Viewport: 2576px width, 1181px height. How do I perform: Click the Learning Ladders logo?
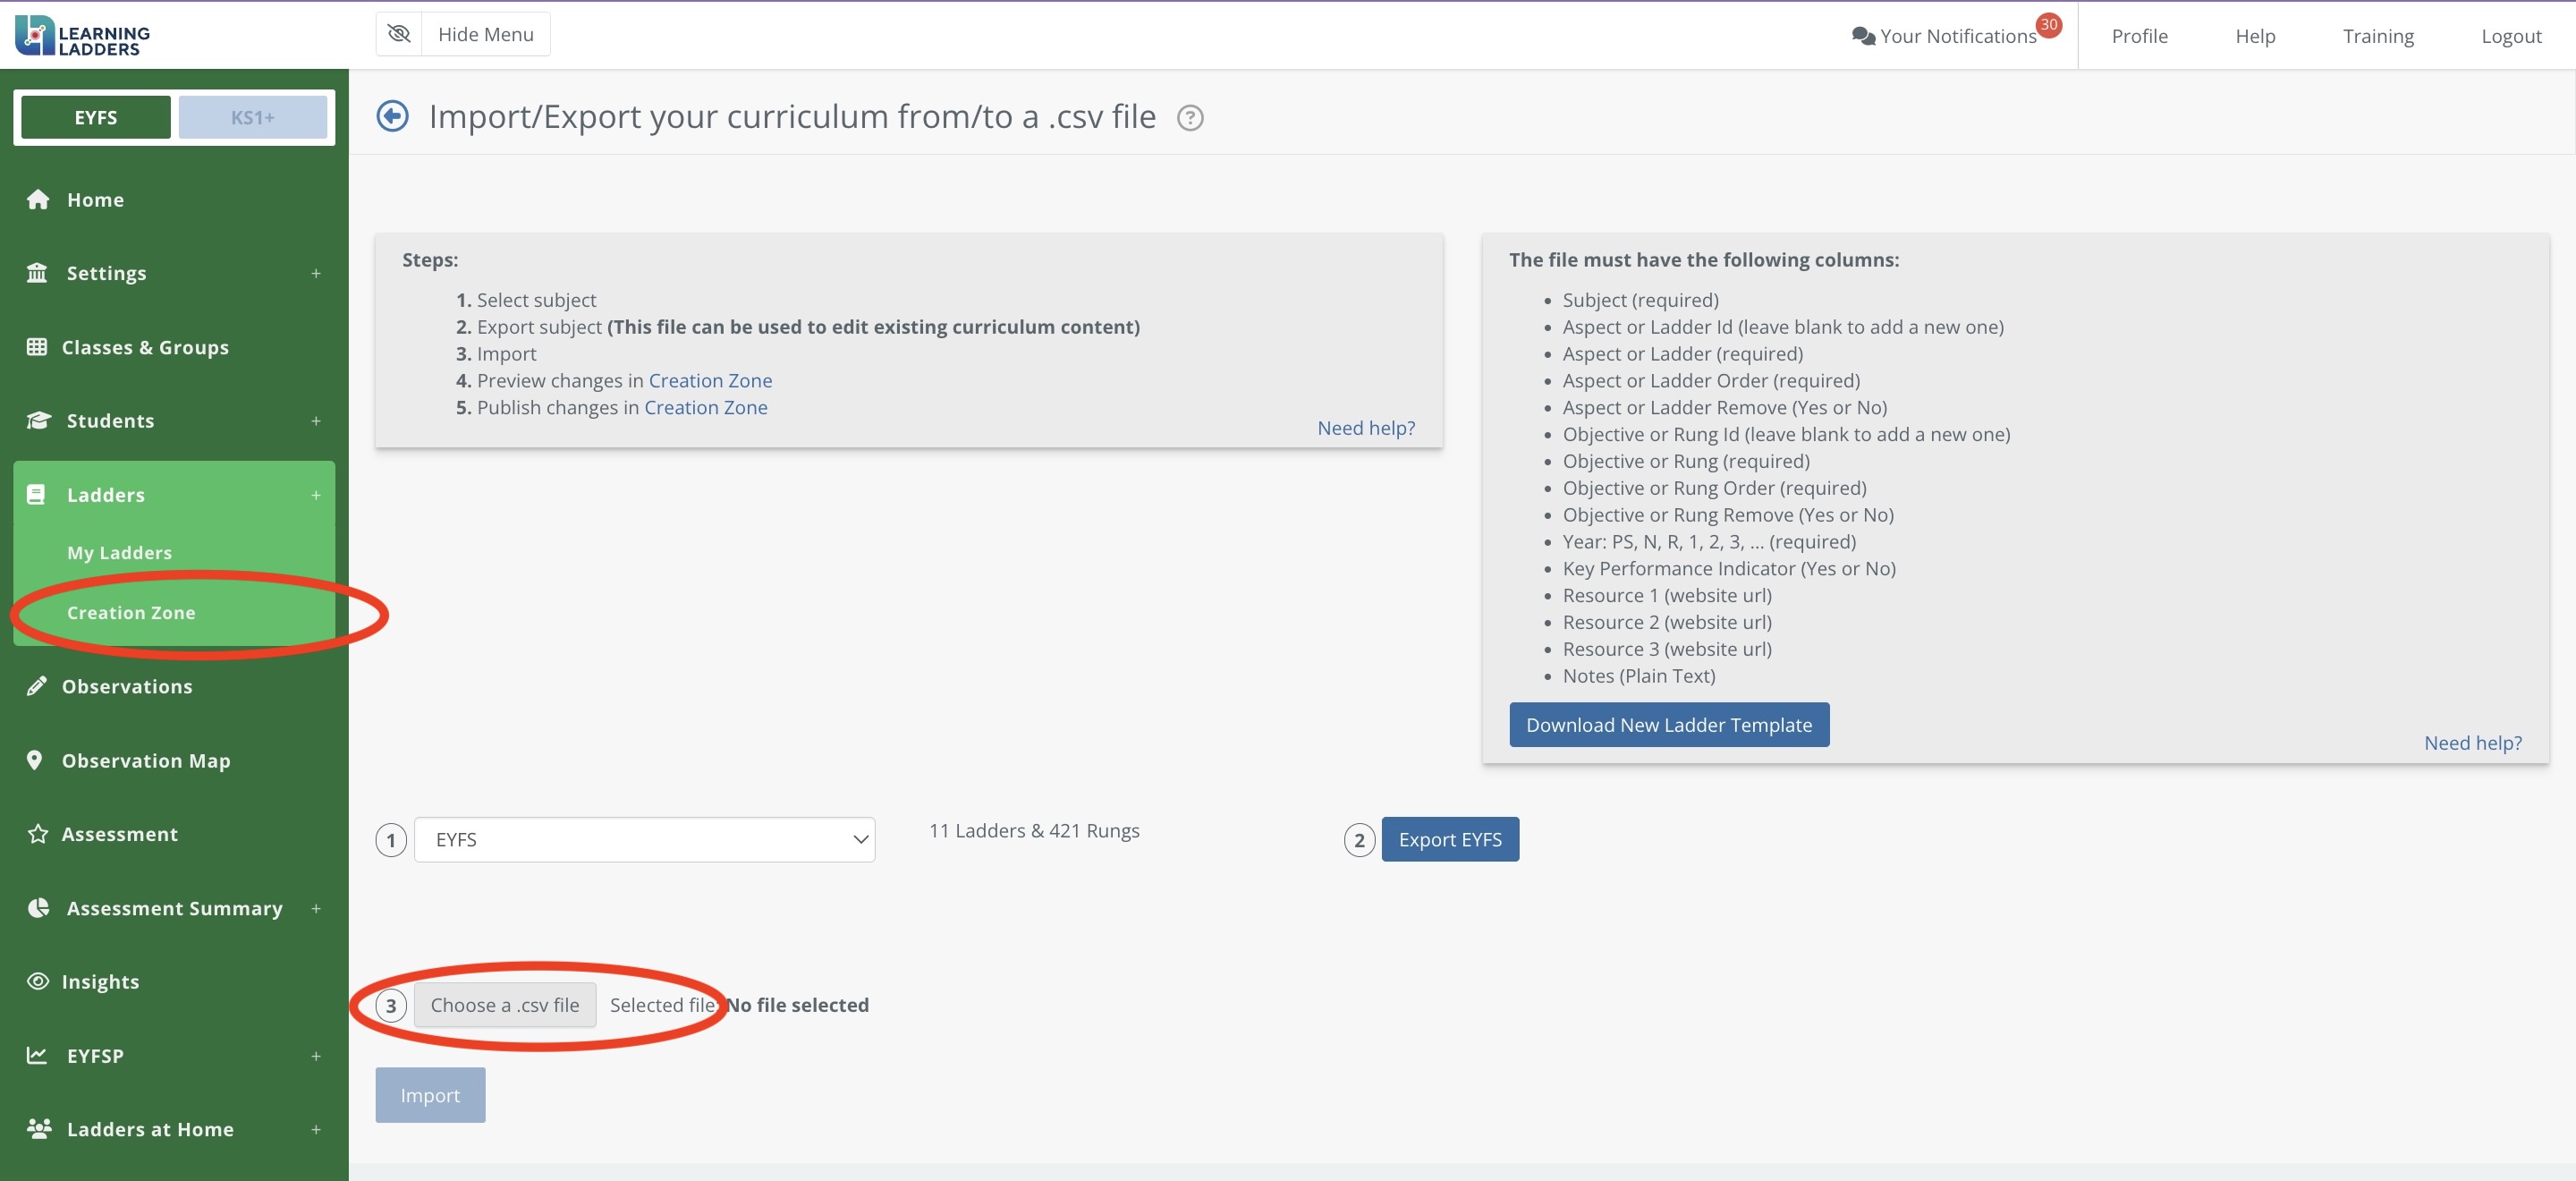[x=83, y=35]
